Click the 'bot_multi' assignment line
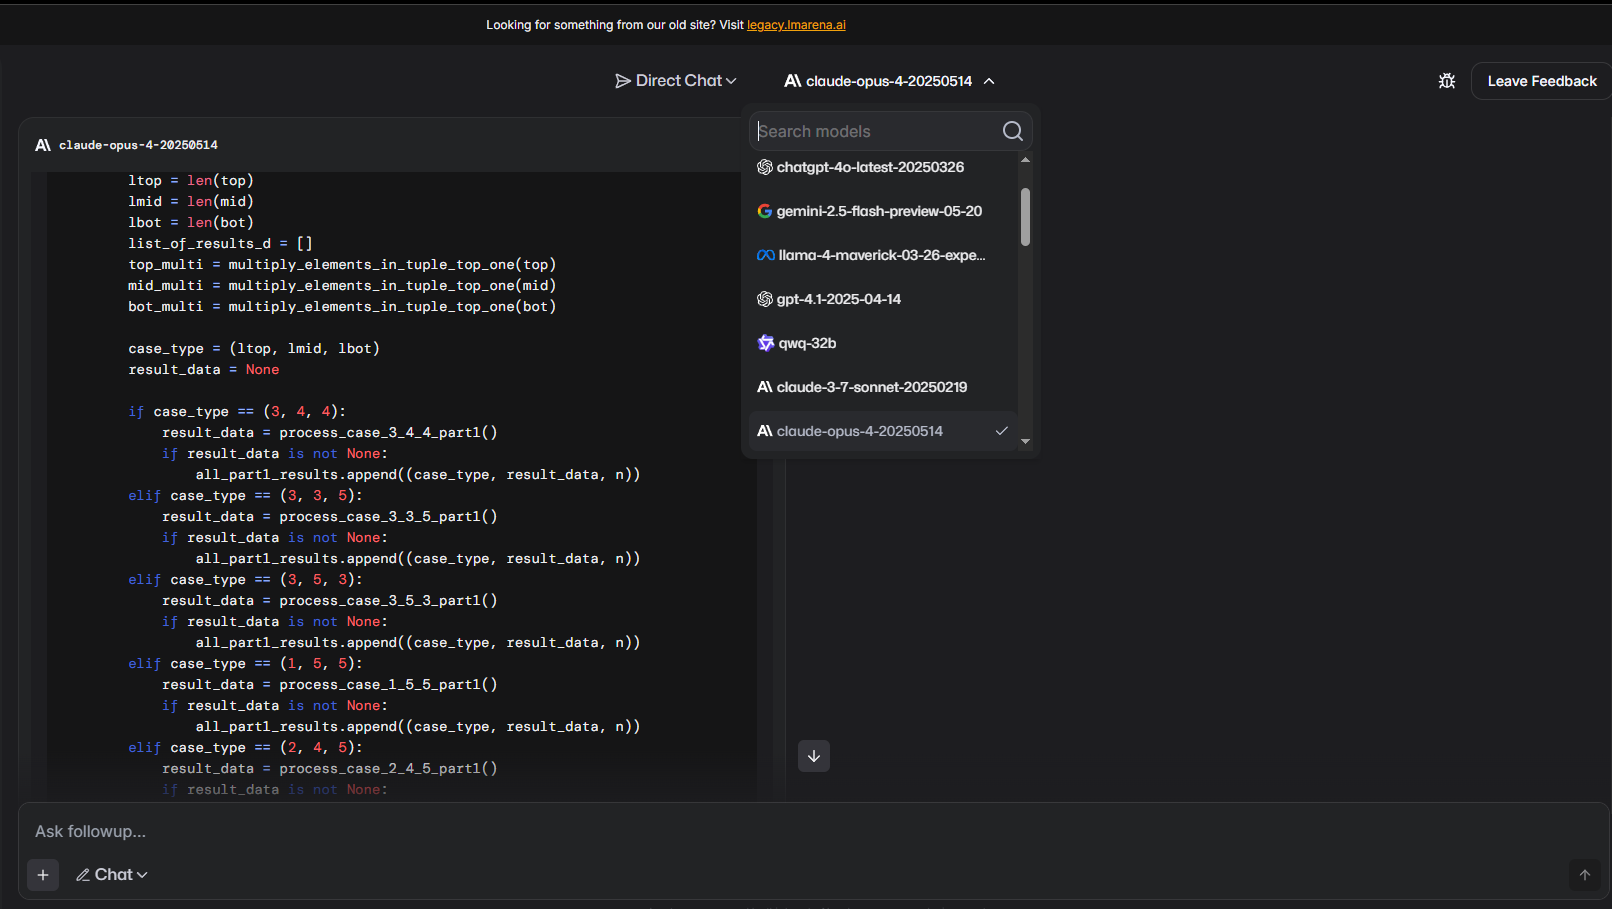This screenshot has height=909, width=1612. tap(342, 307)
